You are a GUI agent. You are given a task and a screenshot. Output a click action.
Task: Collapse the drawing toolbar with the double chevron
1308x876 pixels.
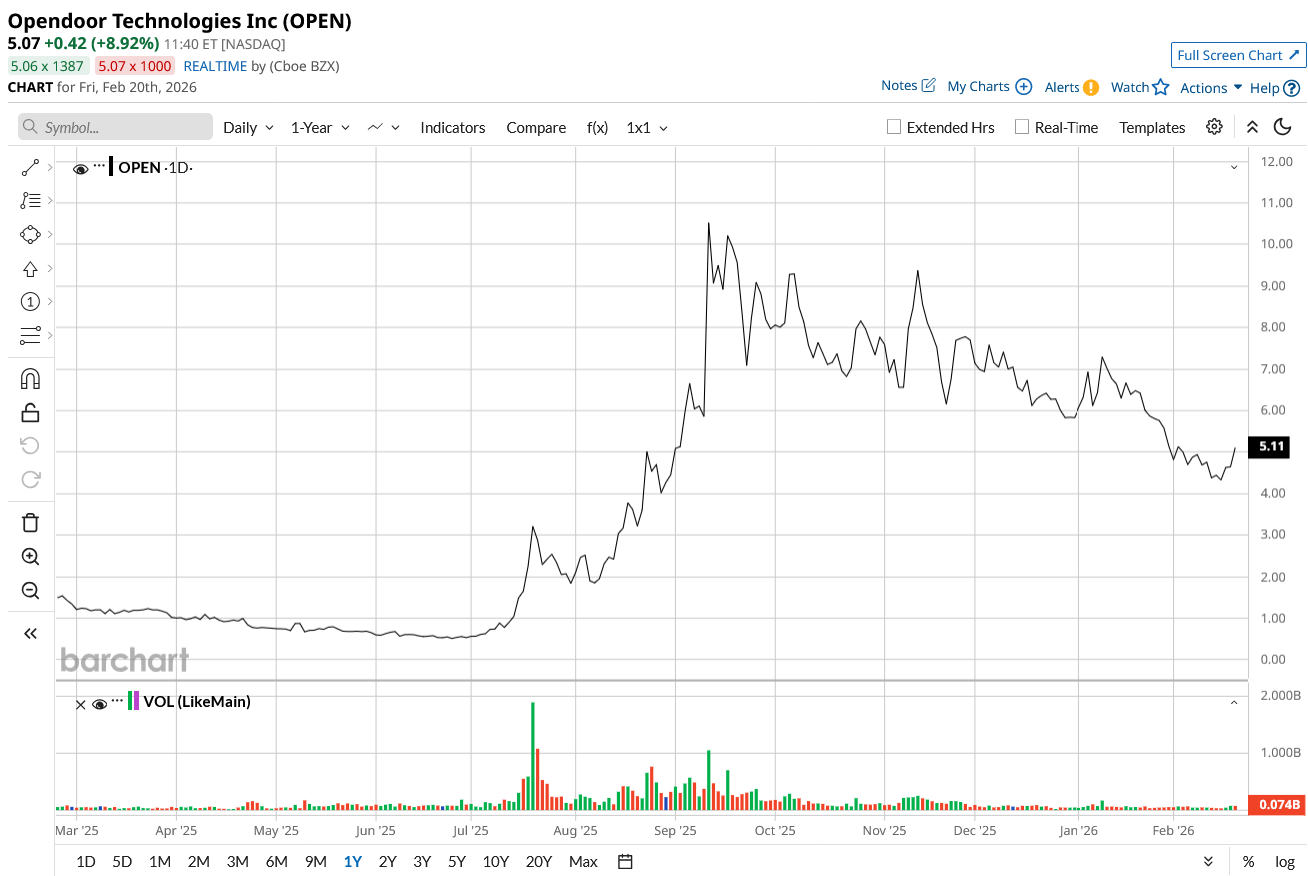[x=30, y=633]
